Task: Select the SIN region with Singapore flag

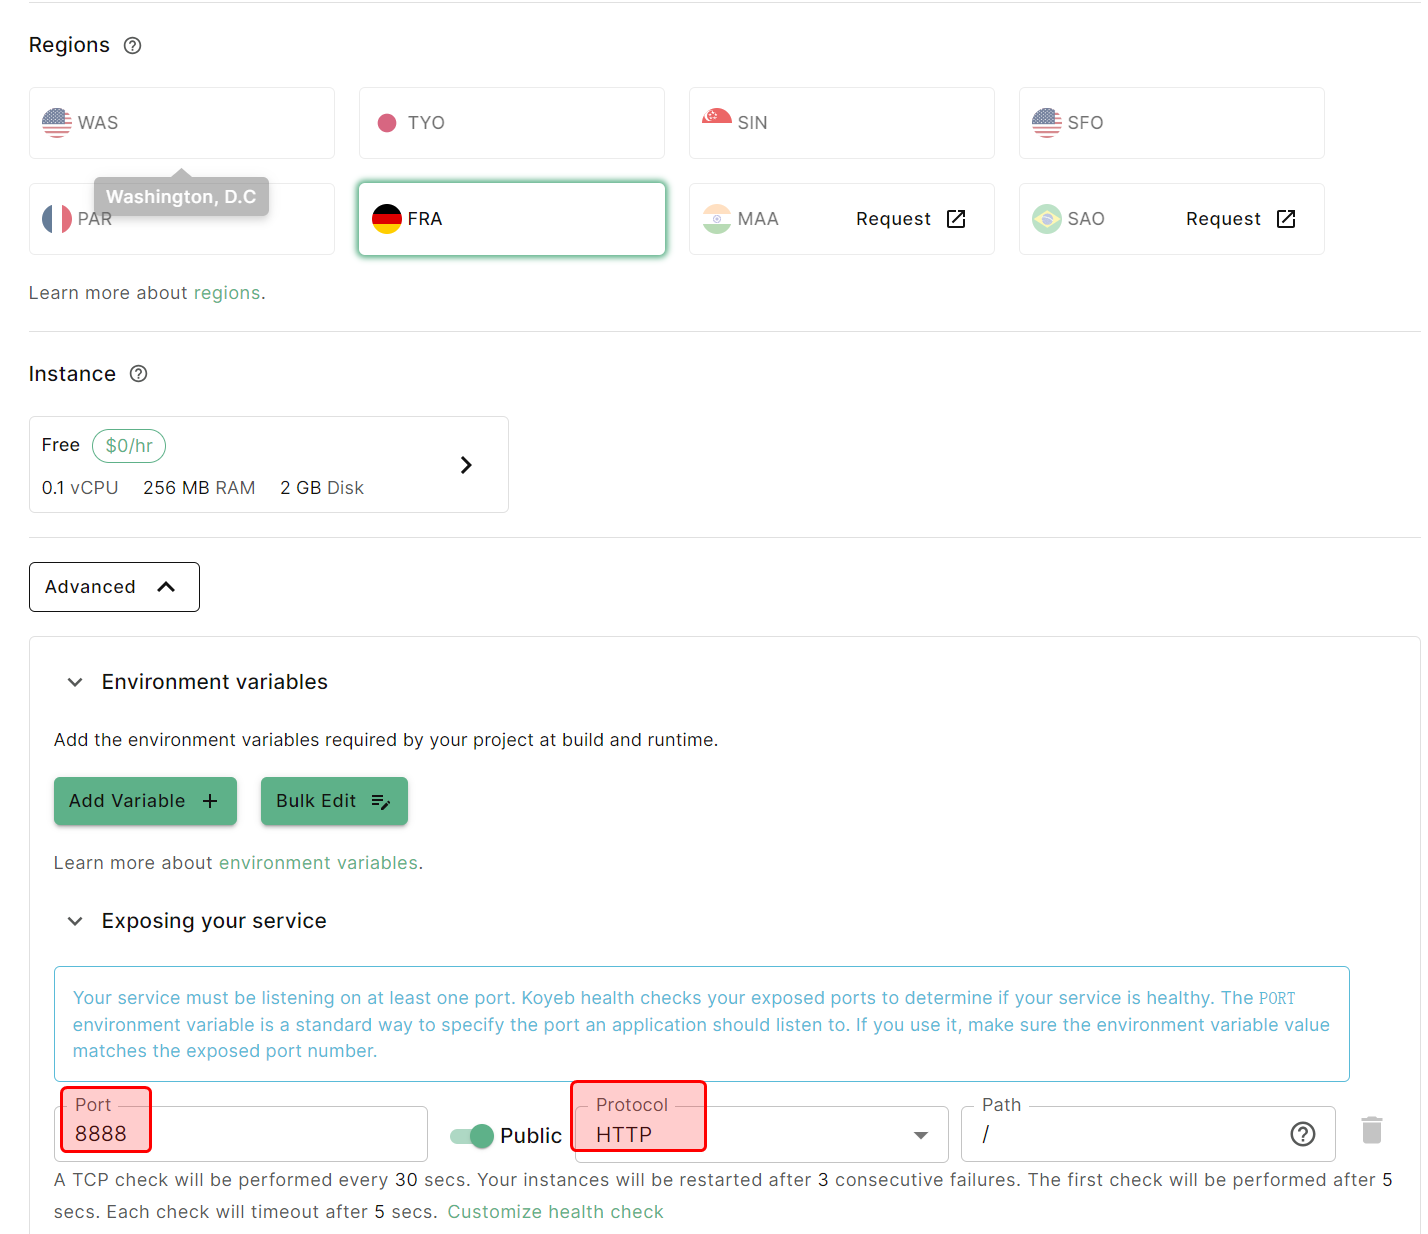Action: click(841, 123)
